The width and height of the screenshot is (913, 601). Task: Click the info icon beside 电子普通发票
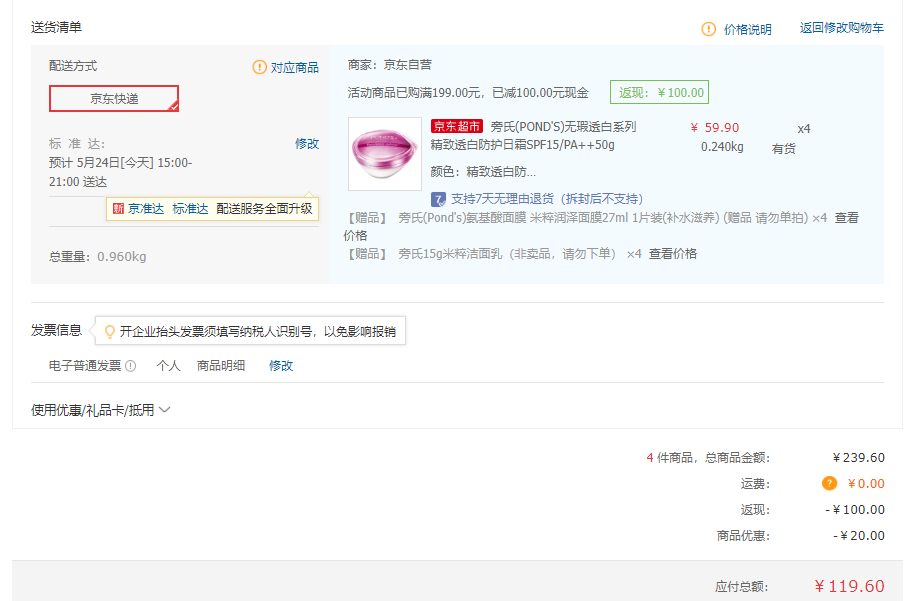130,366
